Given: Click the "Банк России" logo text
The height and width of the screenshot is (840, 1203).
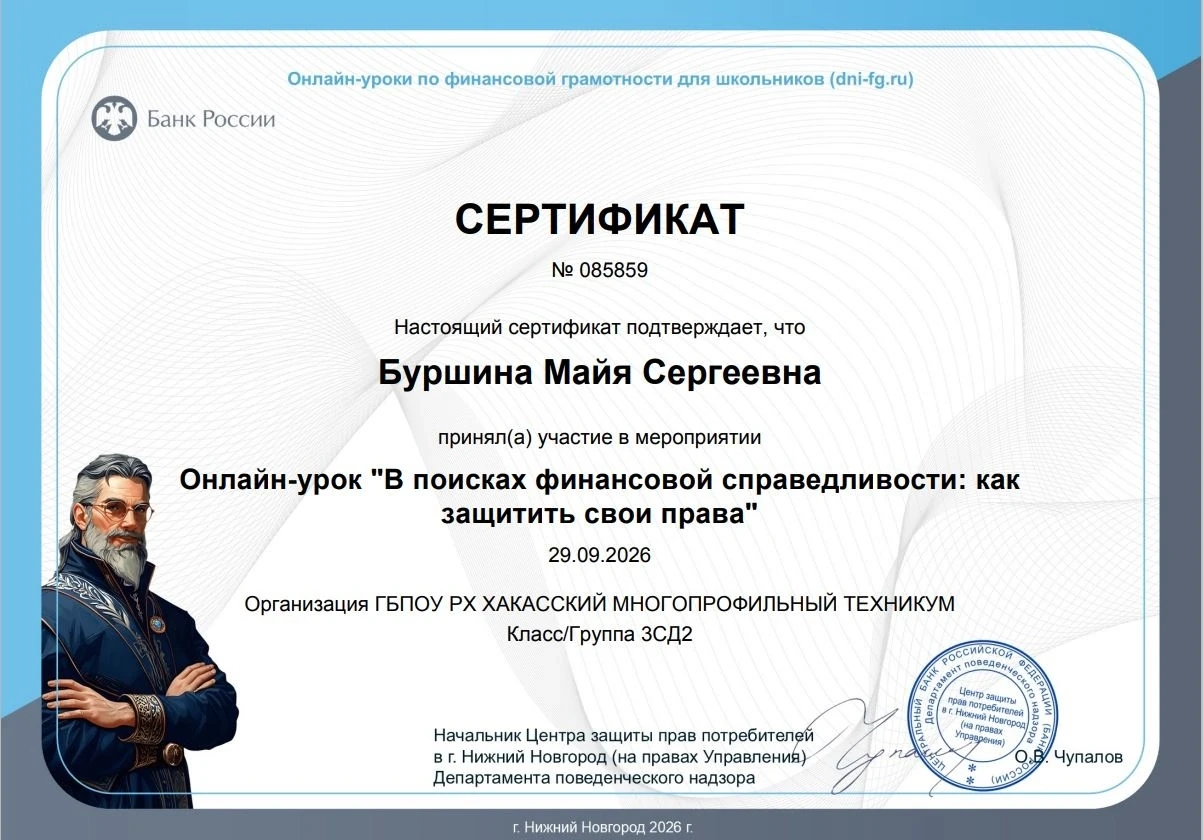Looking at the screenshot, I should [x=211, y=120].
